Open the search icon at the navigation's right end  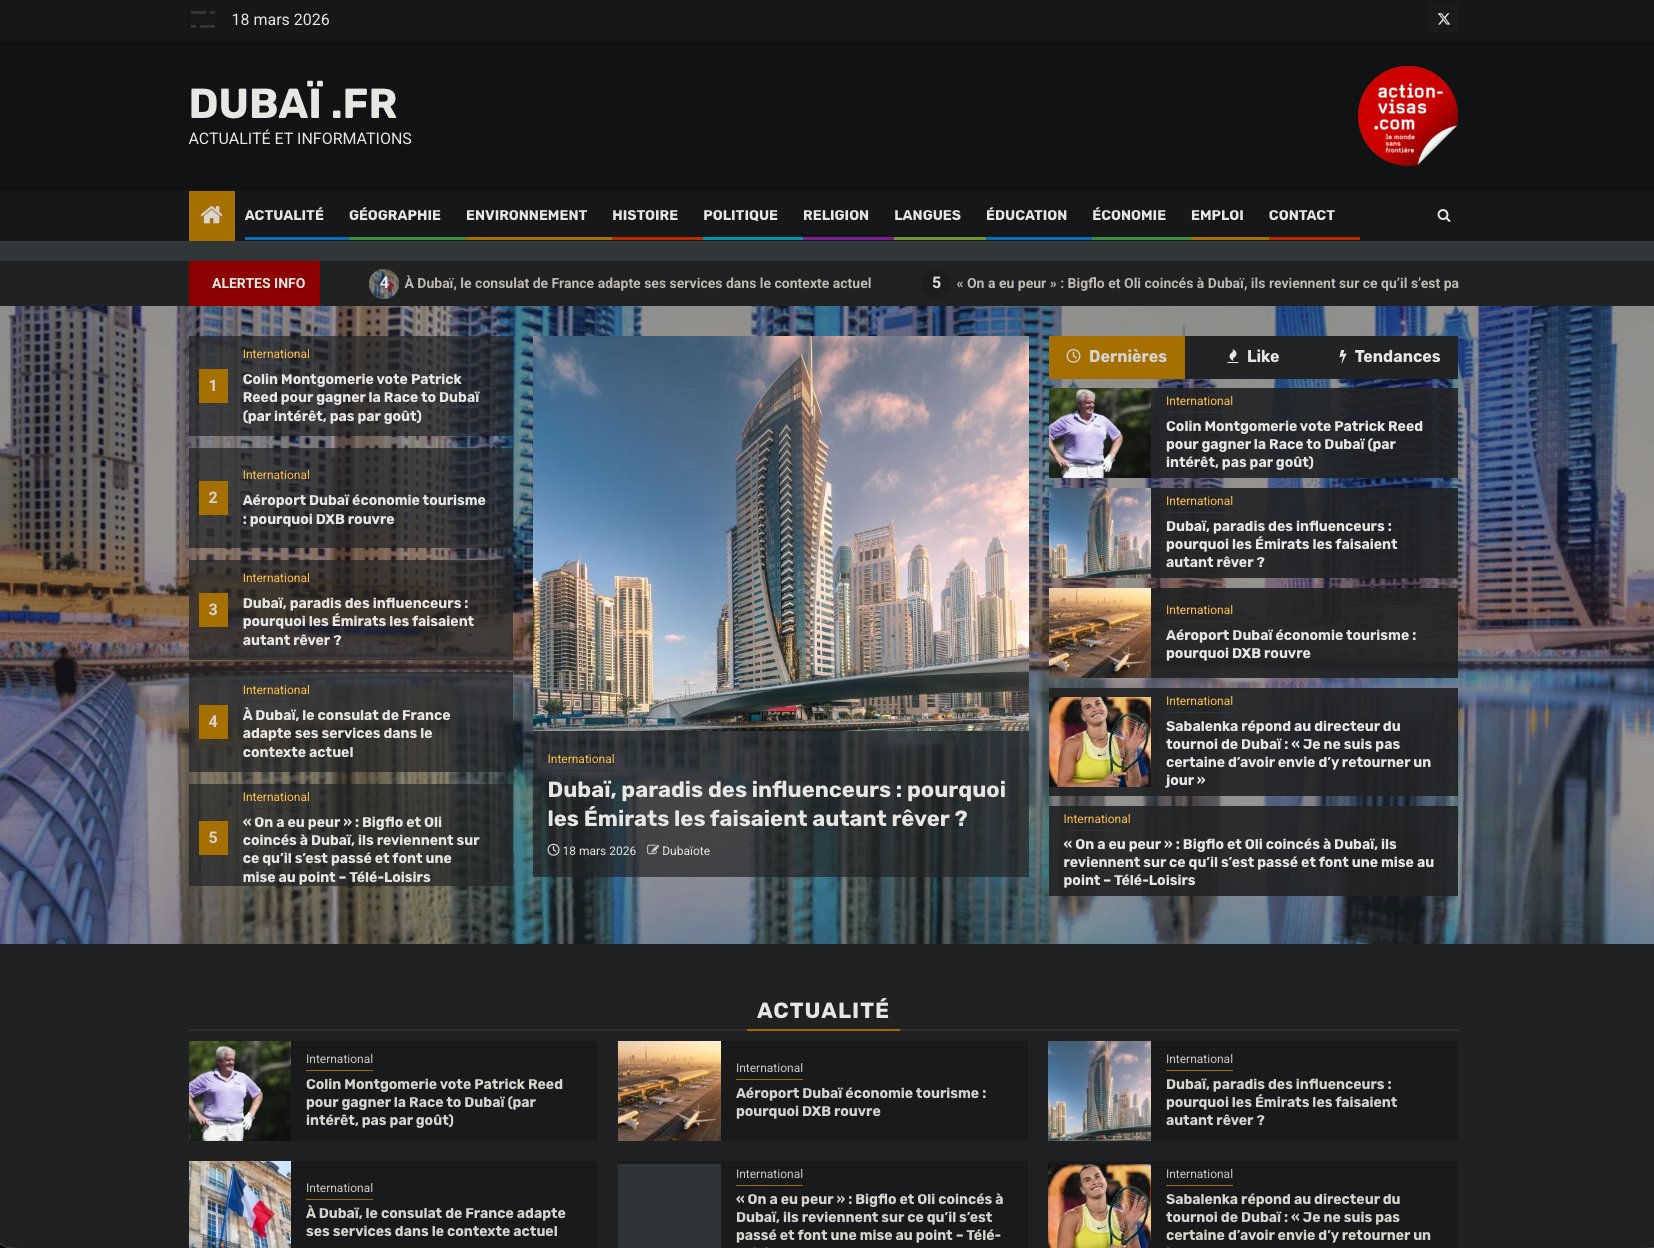[1443, 215]
